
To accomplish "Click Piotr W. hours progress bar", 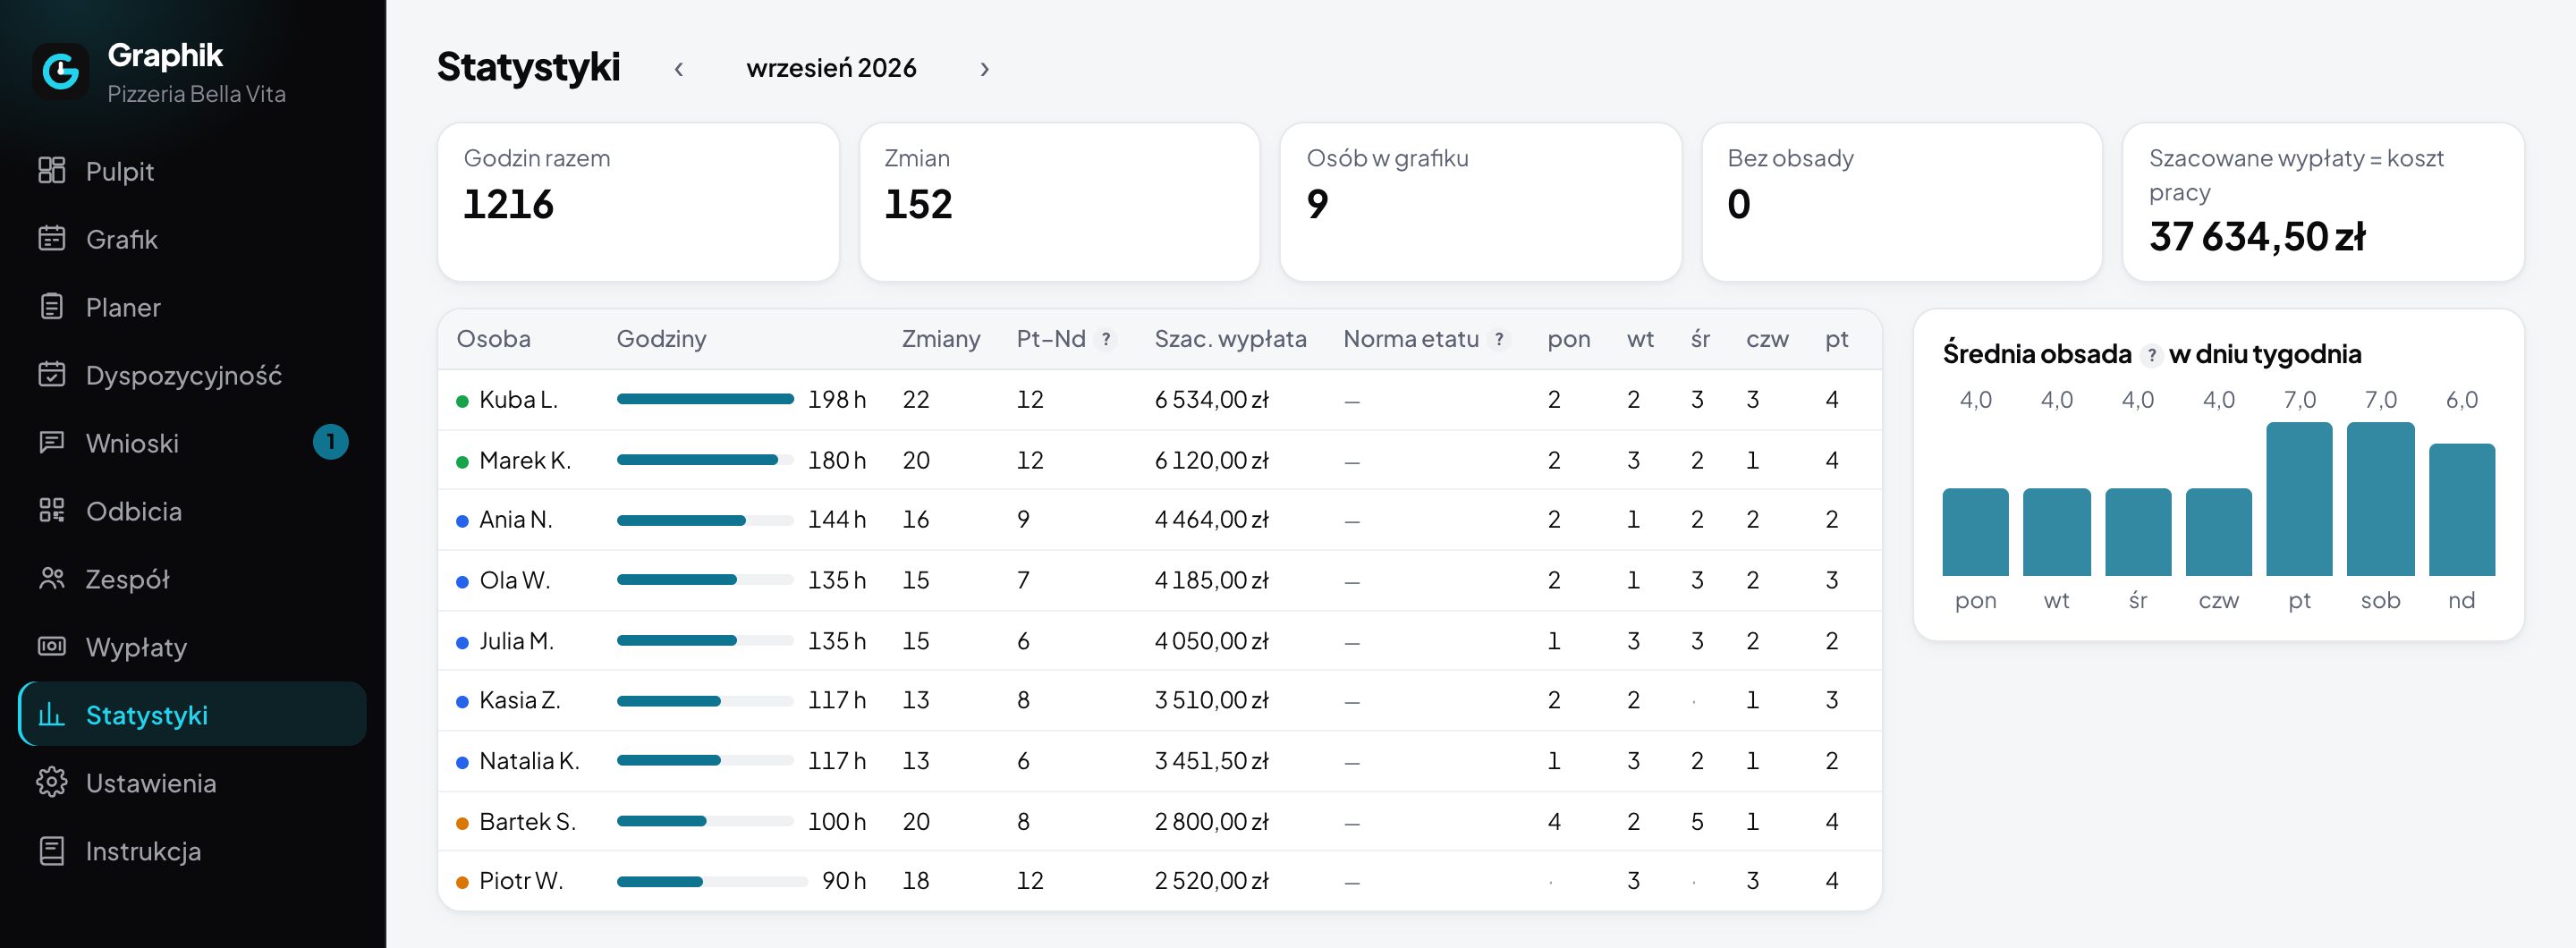I will coord(712,881).
